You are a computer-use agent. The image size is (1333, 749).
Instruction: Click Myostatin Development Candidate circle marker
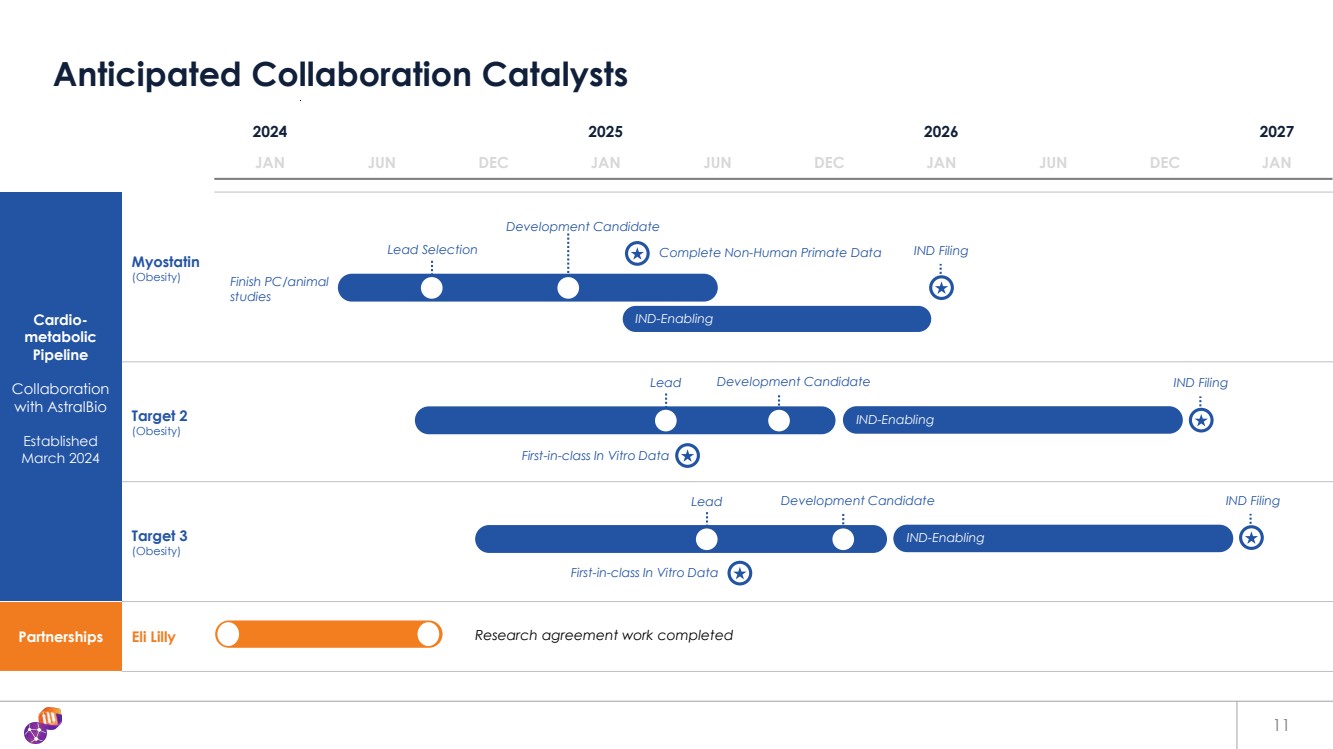pyautogui.click(x=568, y=288)
